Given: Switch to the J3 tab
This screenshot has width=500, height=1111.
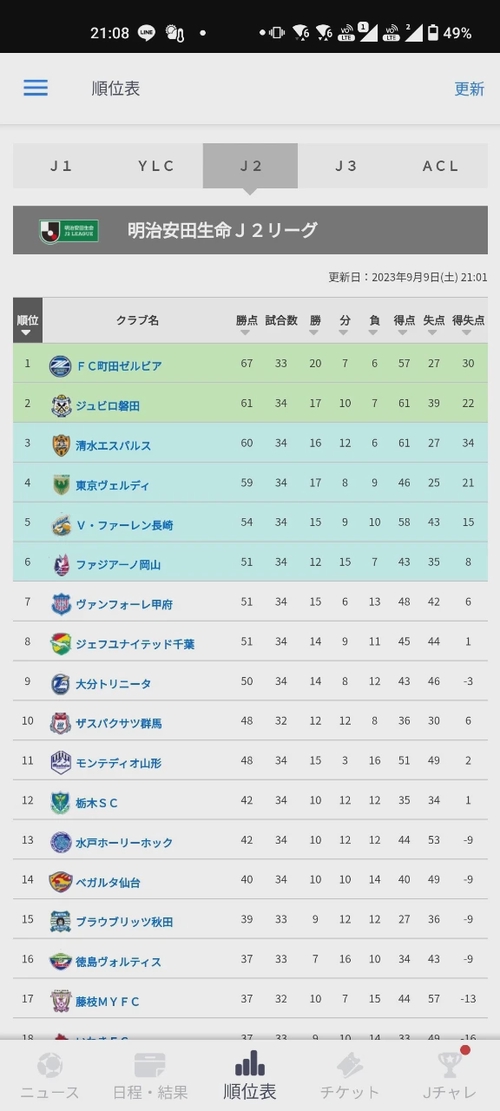Looking at the screenshot, I should [346, 166].
